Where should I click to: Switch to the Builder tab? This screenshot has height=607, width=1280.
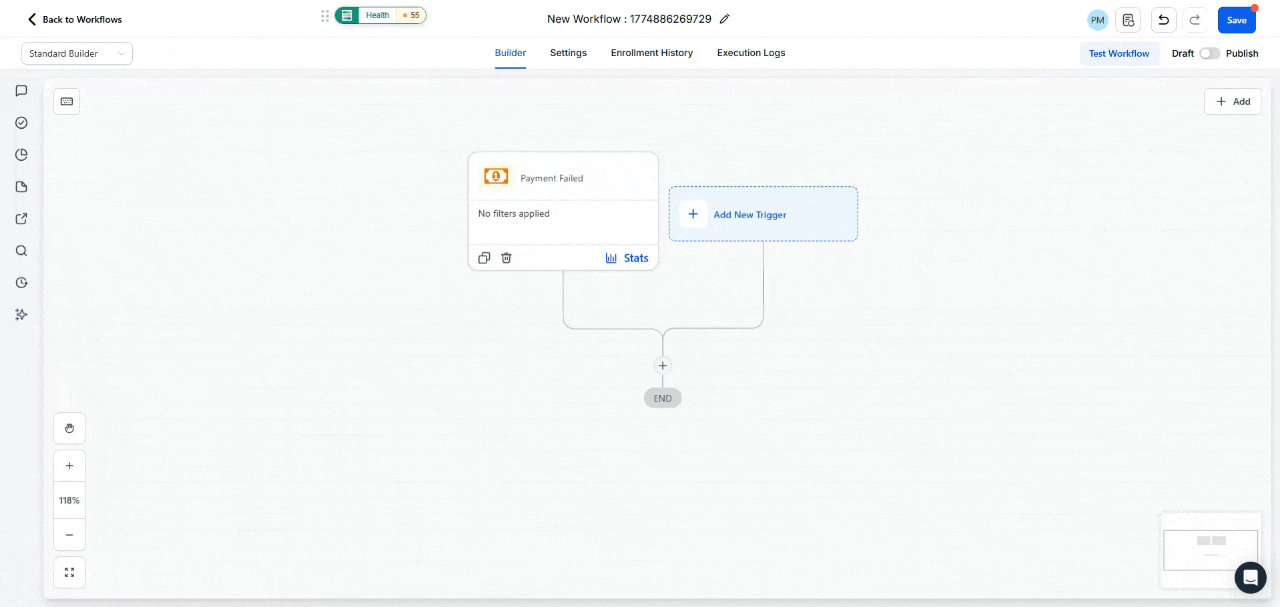[x=510, y=53]
